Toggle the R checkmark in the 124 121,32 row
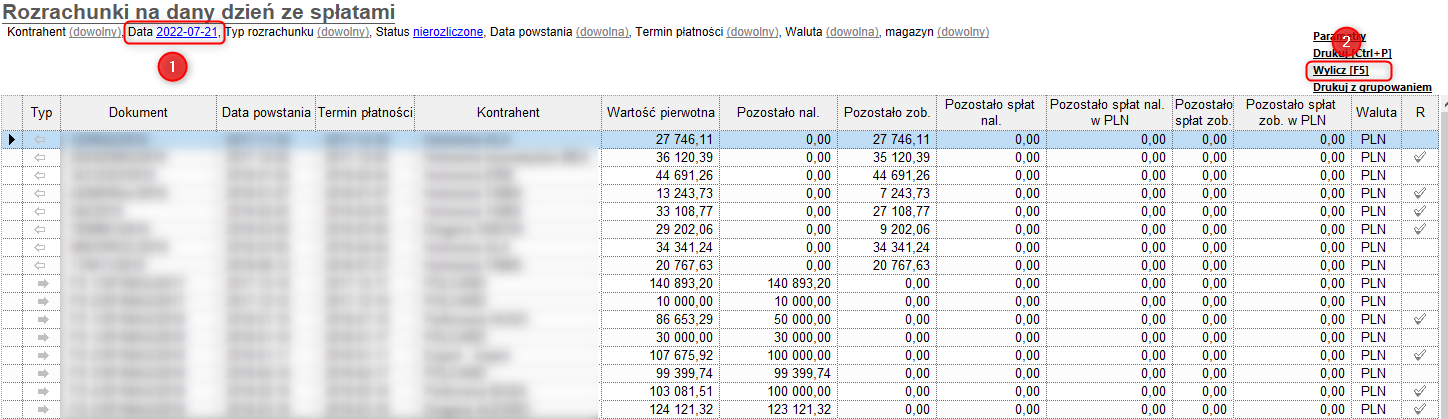Image resolution: width=1448 pixels, height=419 pixels. click(1420, 409)
